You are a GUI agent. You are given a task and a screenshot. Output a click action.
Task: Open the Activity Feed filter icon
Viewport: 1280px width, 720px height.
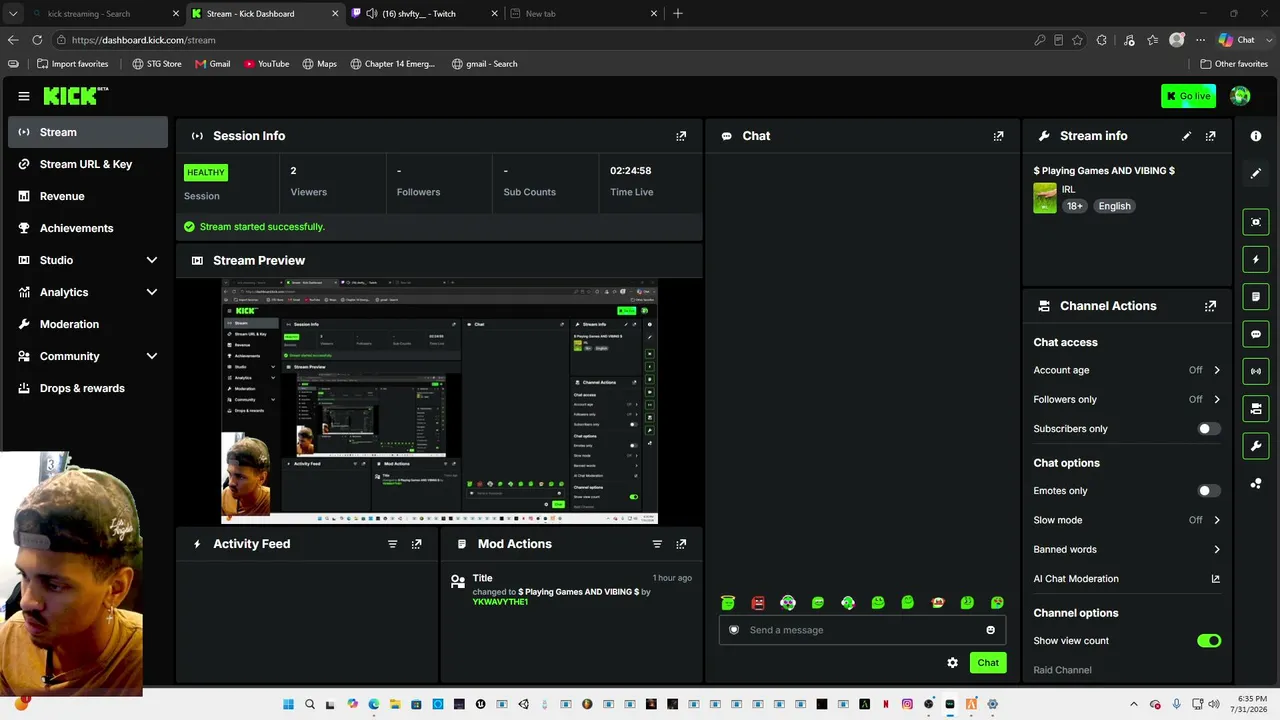[392, 544]
